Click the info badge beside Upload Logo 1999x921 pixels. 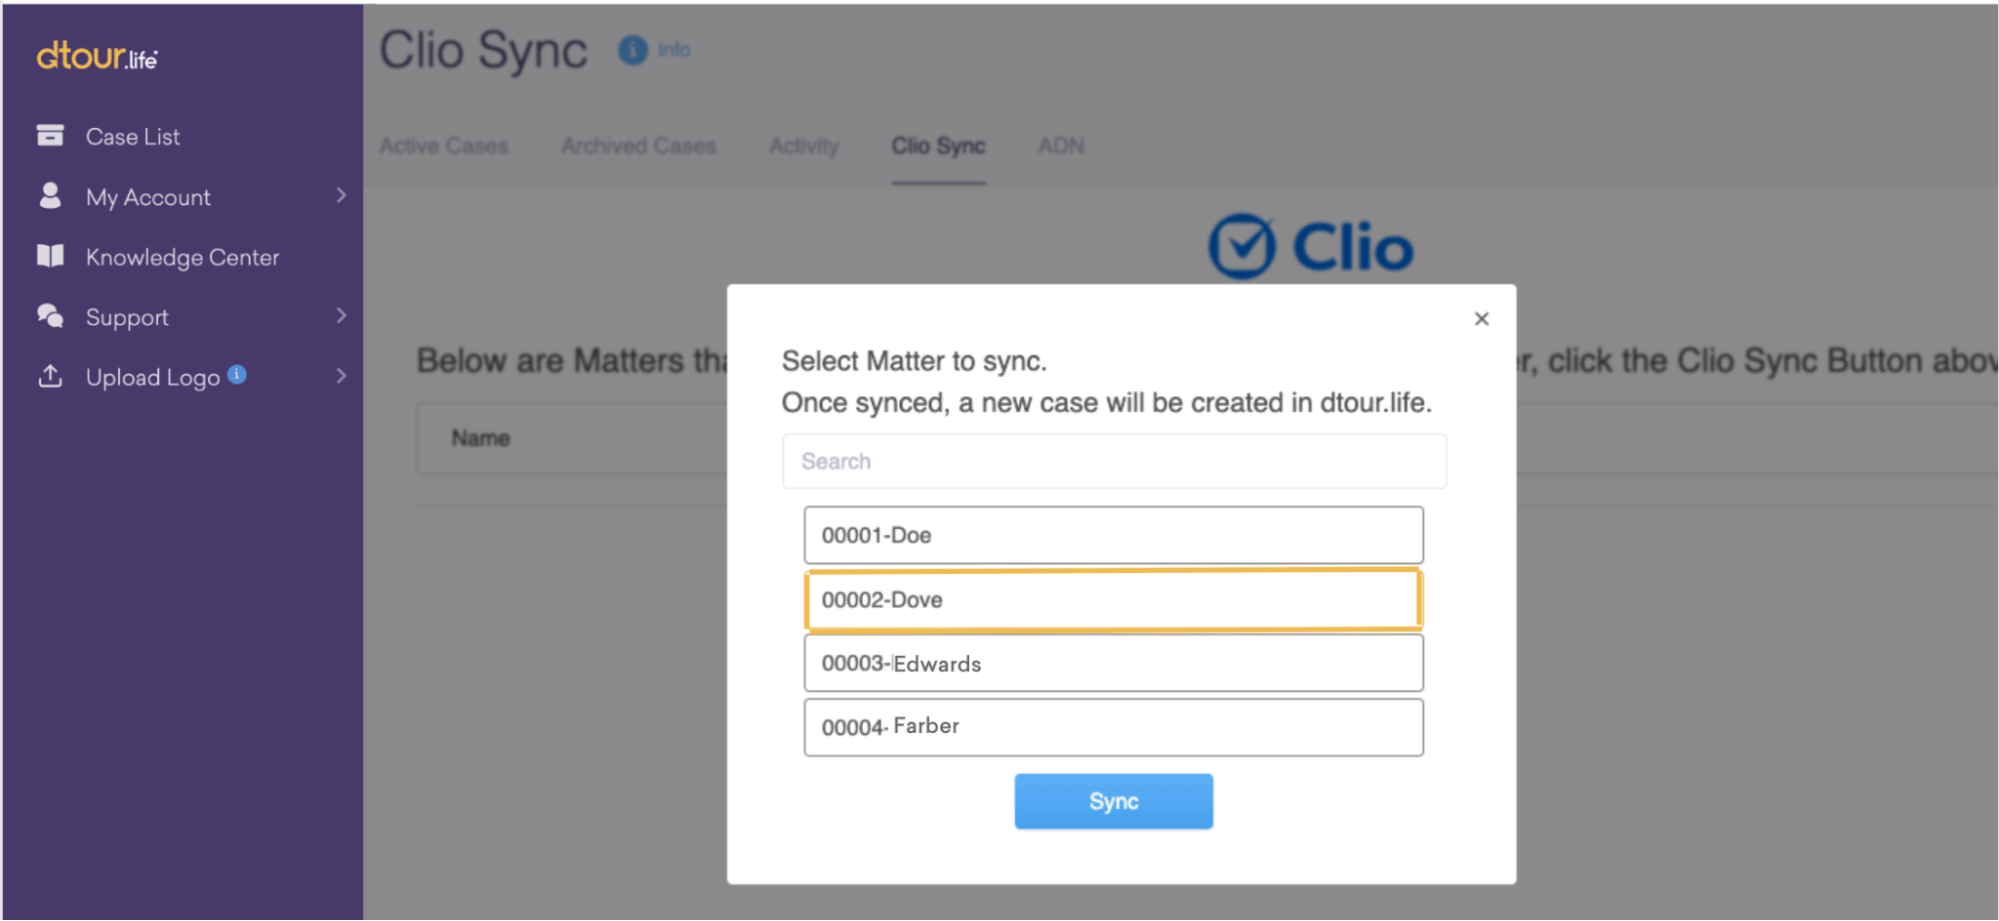237,374
